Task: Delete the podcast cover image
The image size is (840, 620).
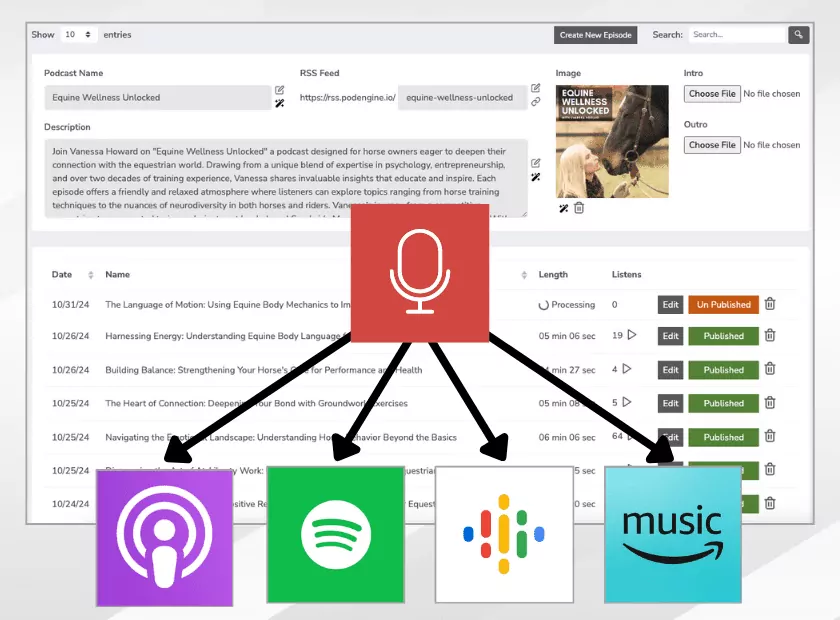Action: tap(579, 208)
